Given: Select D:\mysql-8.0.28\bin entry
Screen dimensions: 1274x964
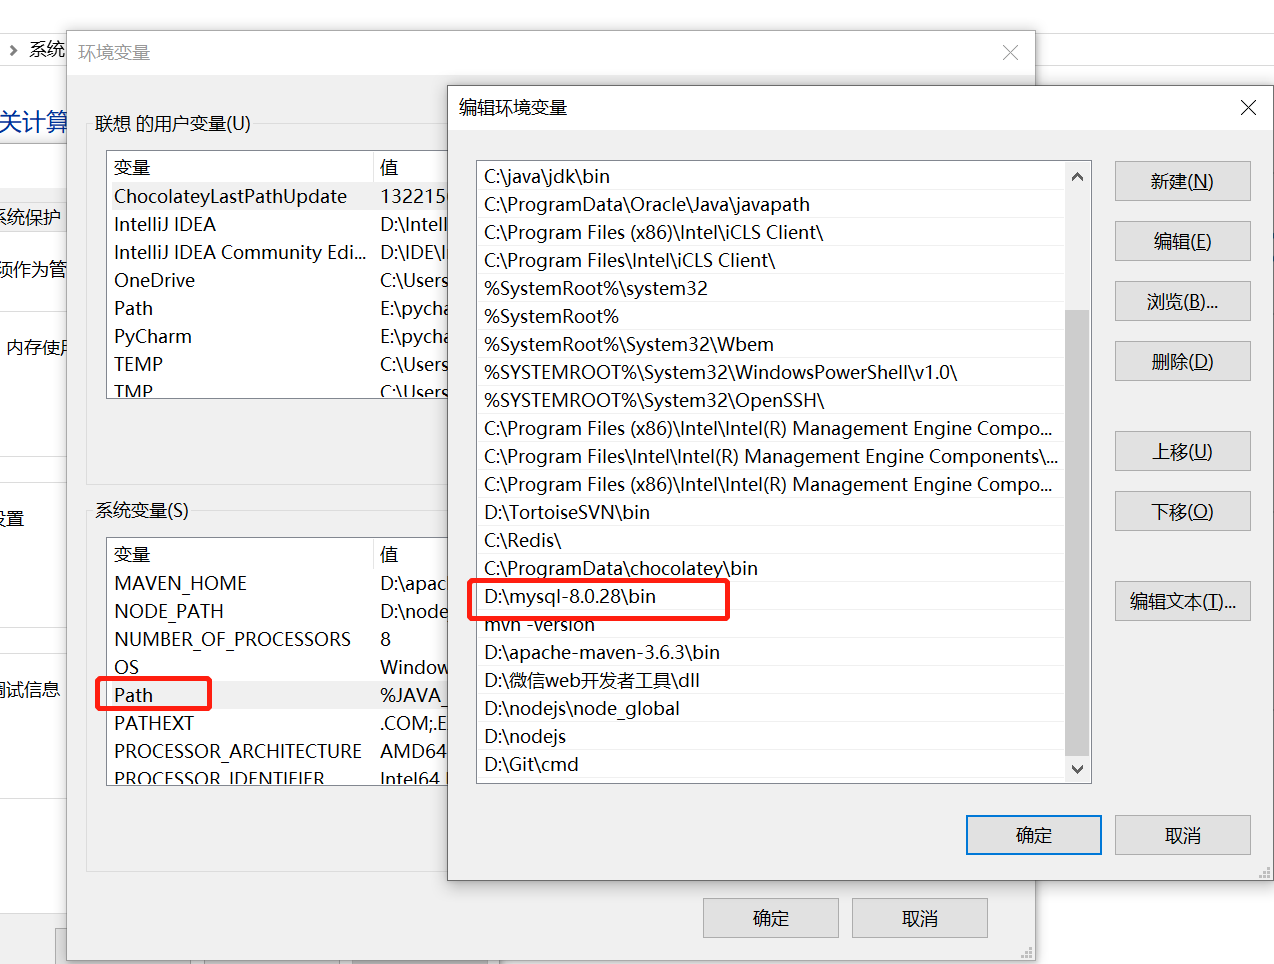Looking at the screenshot, I should [x=770, y=596].
